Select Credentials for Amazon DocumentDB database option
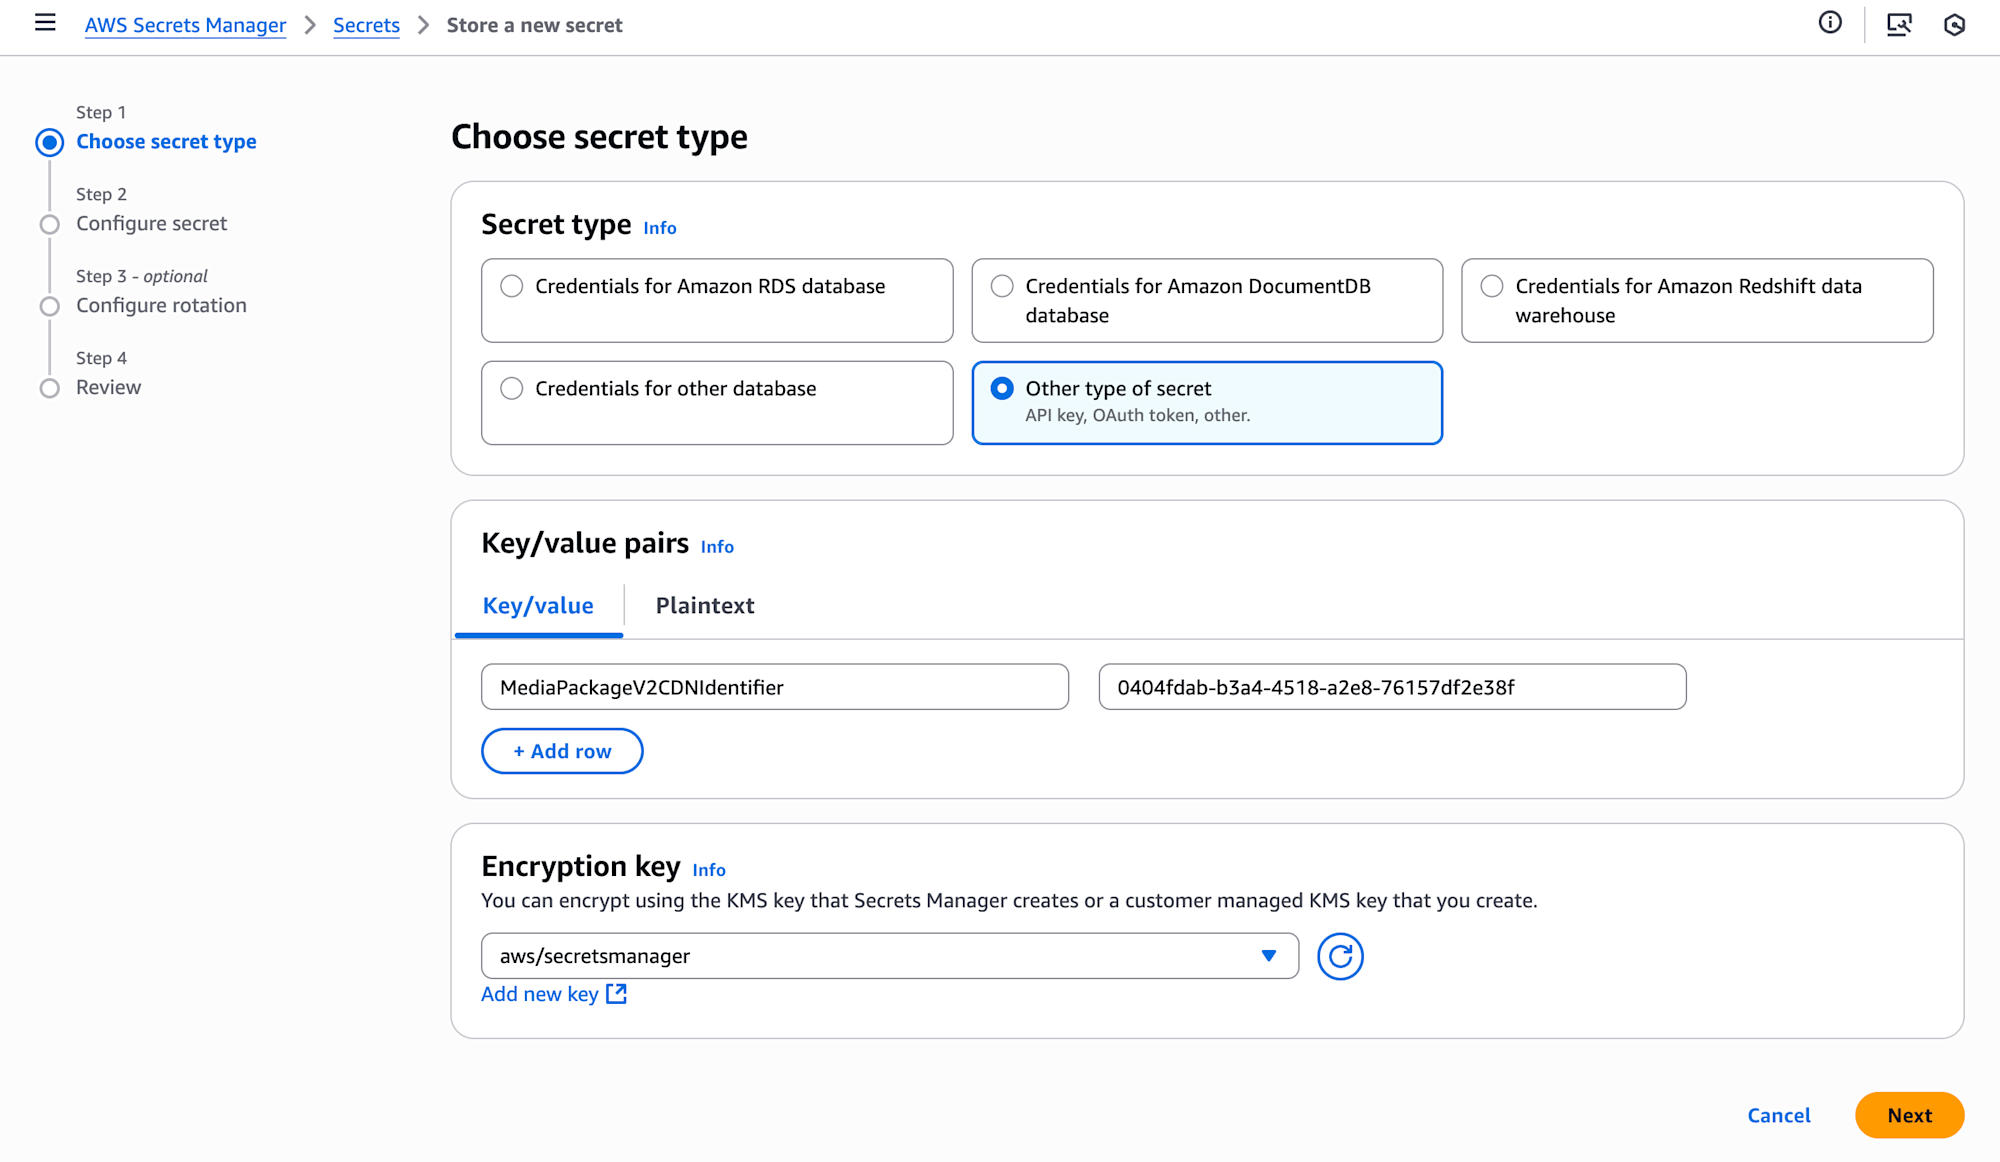 pyautogui.click(x=1002, y=286)
